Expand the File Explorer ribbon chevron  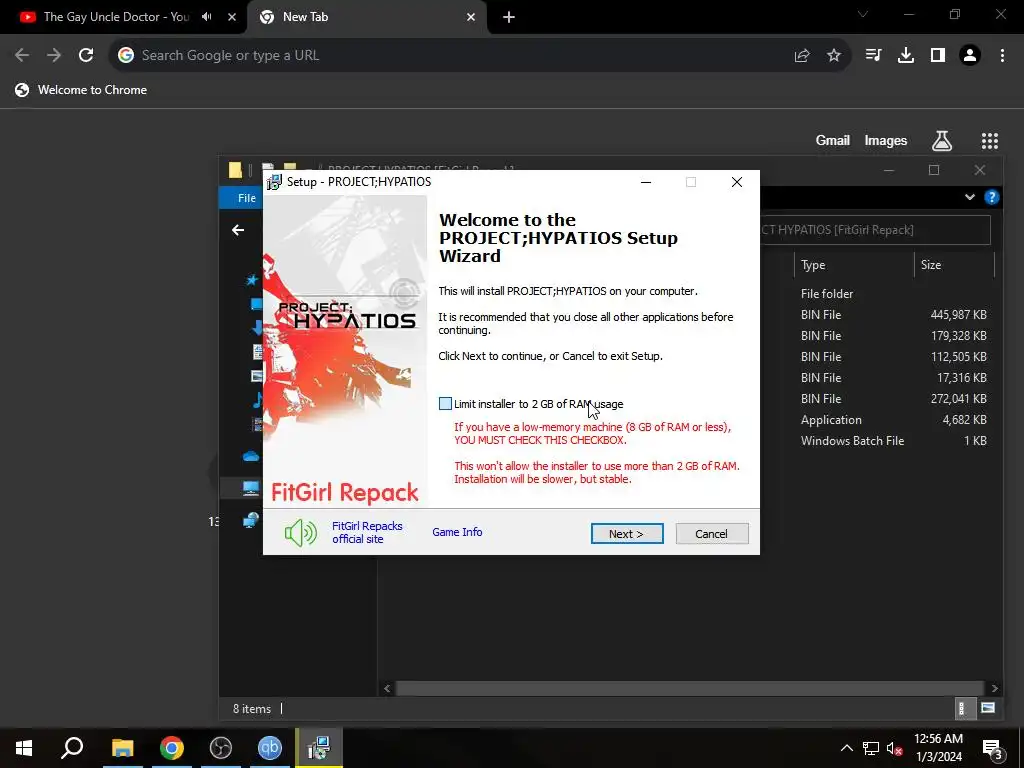coord(970,197)
